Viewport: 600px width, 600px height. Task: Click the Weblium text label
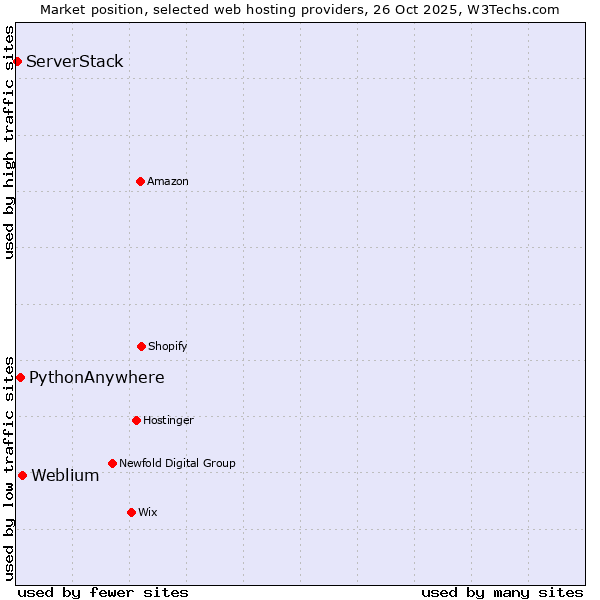pos(65,476)
